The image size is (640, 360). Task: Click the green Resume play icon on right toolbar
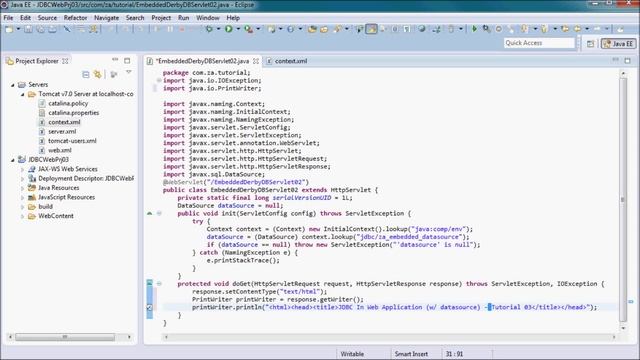(x=474, y=29)
